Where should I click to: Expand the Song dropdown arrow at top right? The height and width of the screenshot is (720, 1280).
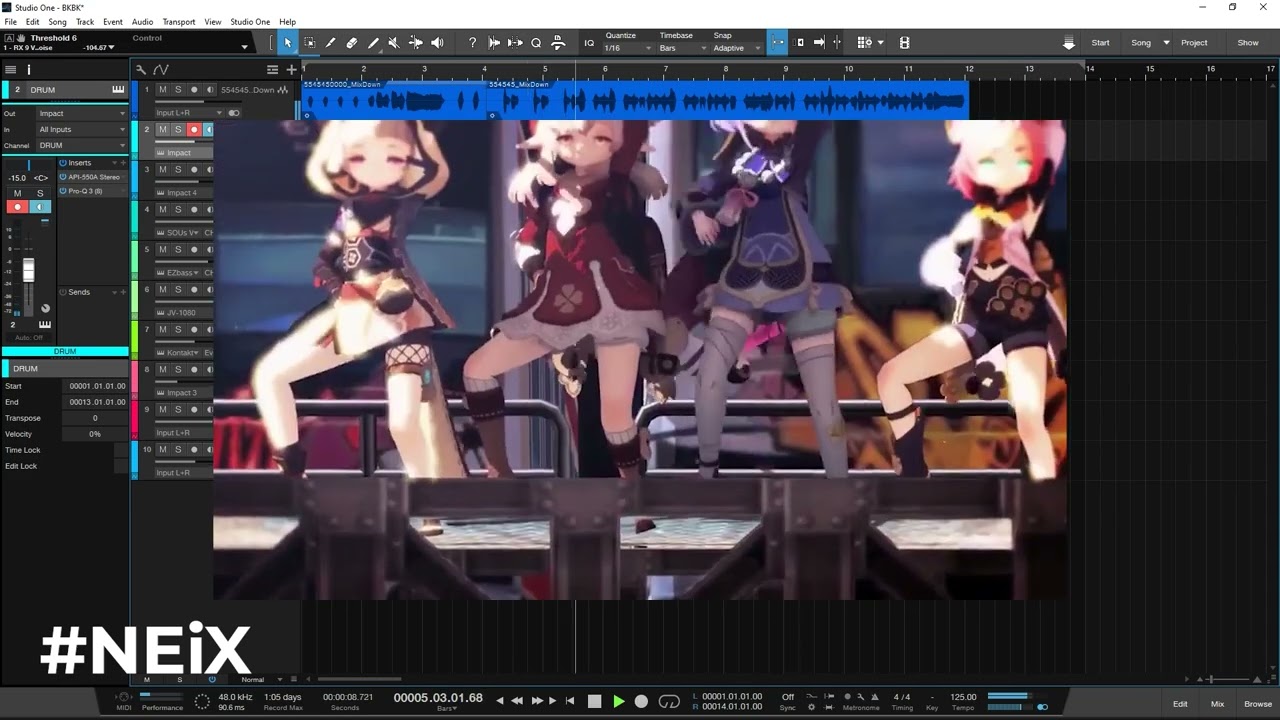1164,43
